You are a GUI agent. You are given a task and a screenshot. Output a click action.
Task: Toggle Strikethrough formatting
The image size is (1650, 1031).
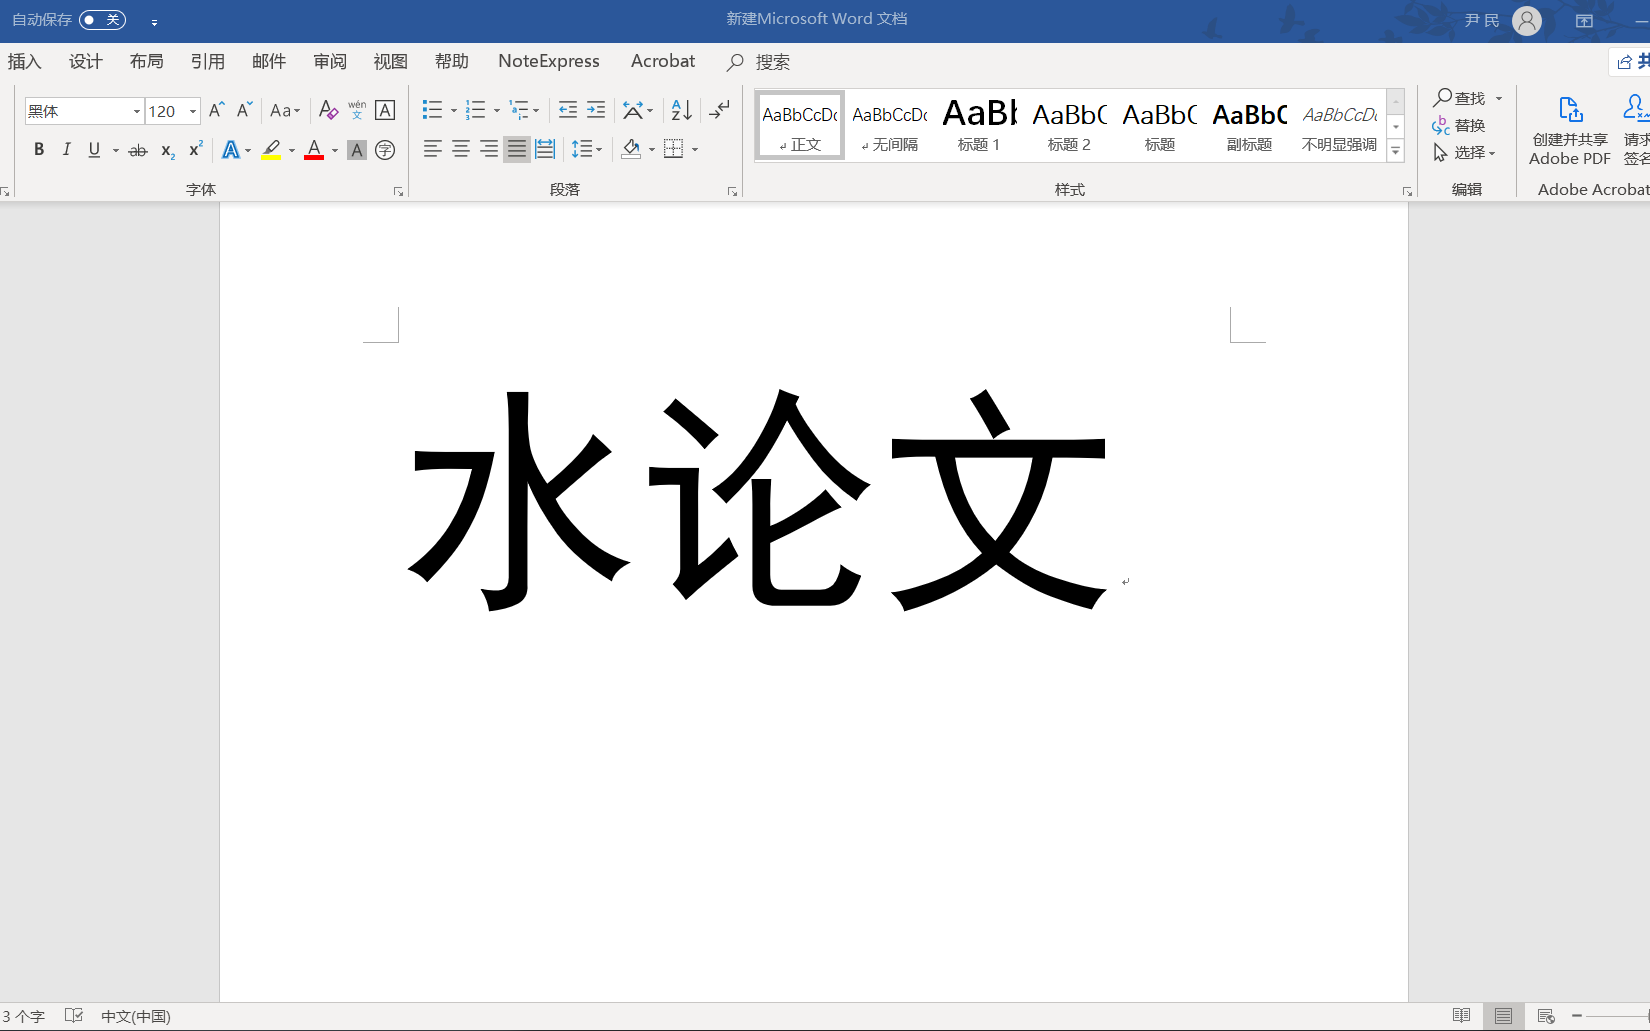click(x=138, y=150)
